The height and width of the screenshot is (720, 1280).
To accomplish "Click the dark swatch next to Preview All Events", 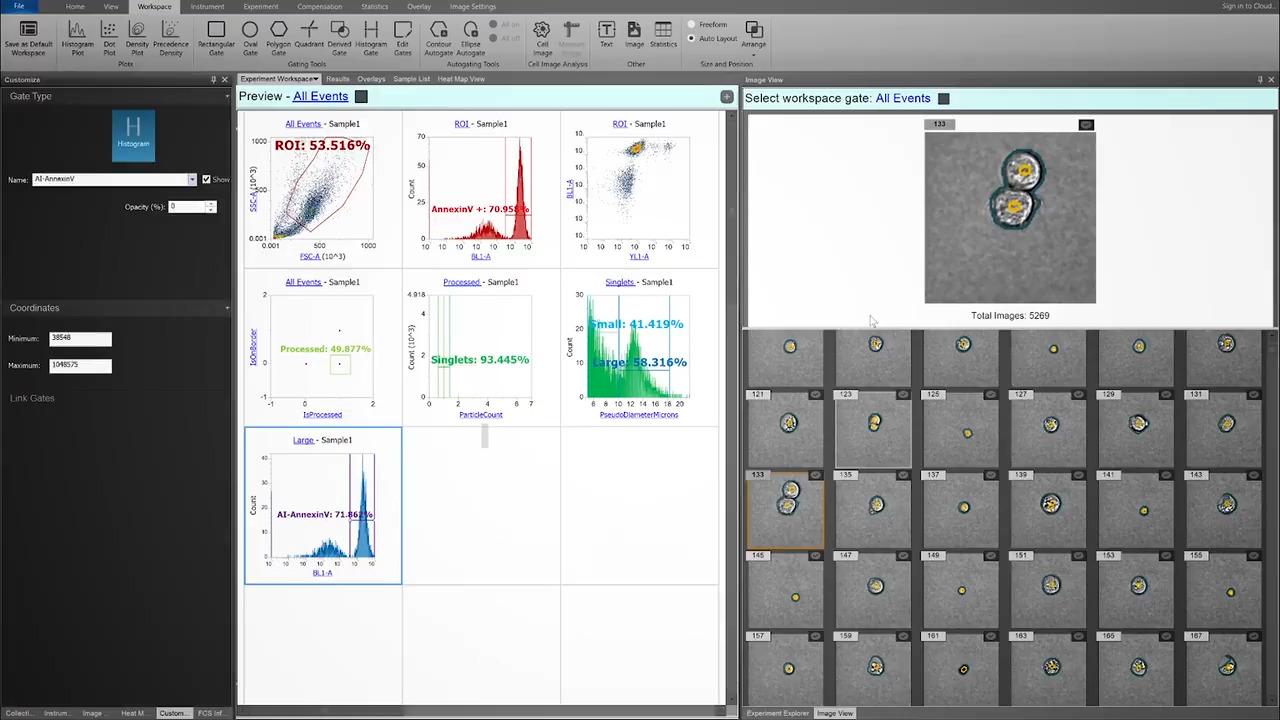I will pos(362,97).
